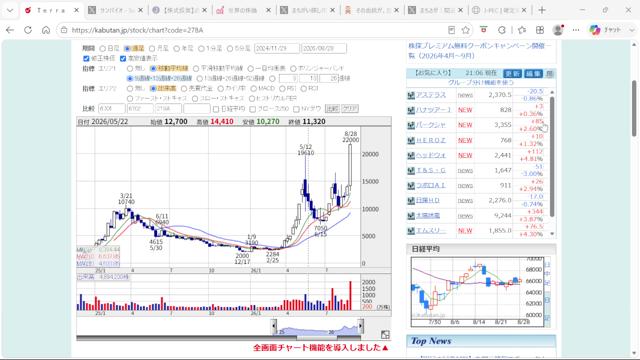Click the chart range slider right handle
The height and width of the screenshot is (360, 640).
click(x=360, y=326)
